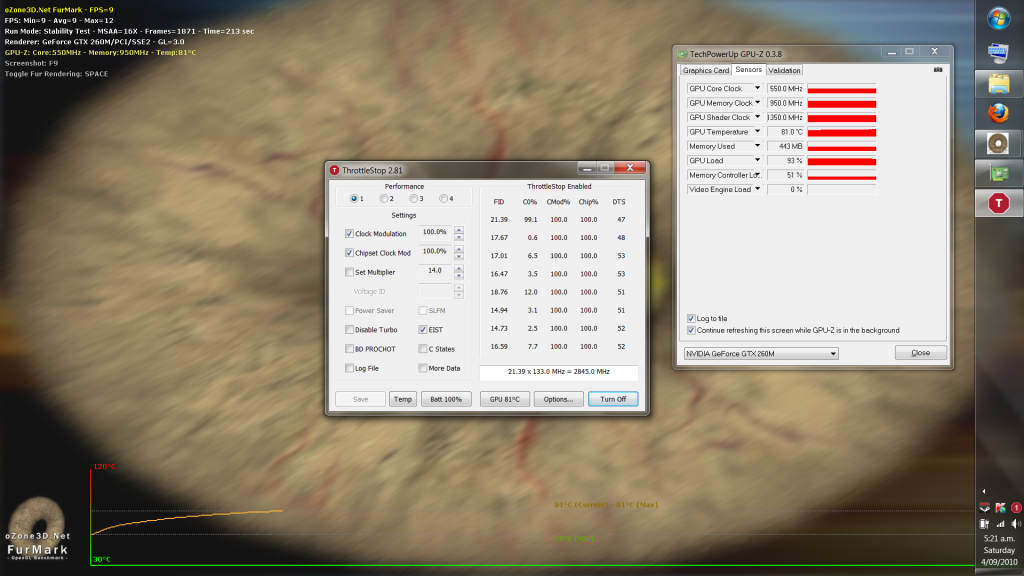Close GPU-Z with the title bar X
Screen dimensions: 1024x576
click(935, 52)
